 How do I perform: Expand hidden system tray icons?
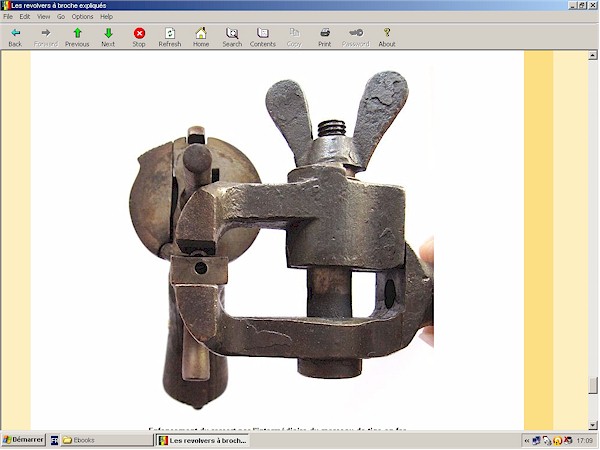click(x=527, y=441)
